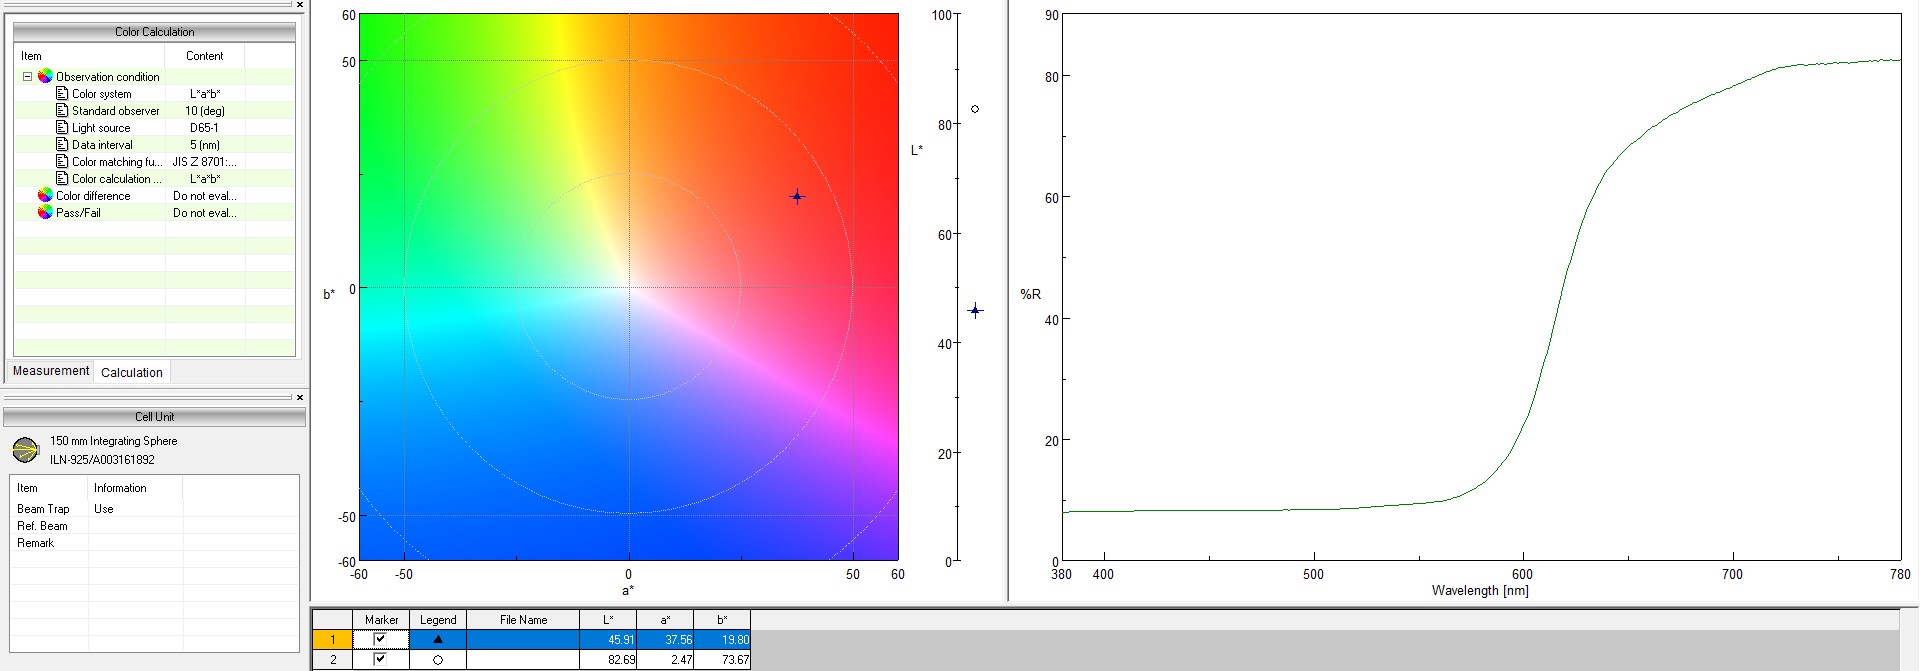Screen dimensions: 1920x671
Task: Click the Color matching function document icon
Action: click(x=62, y=161)
